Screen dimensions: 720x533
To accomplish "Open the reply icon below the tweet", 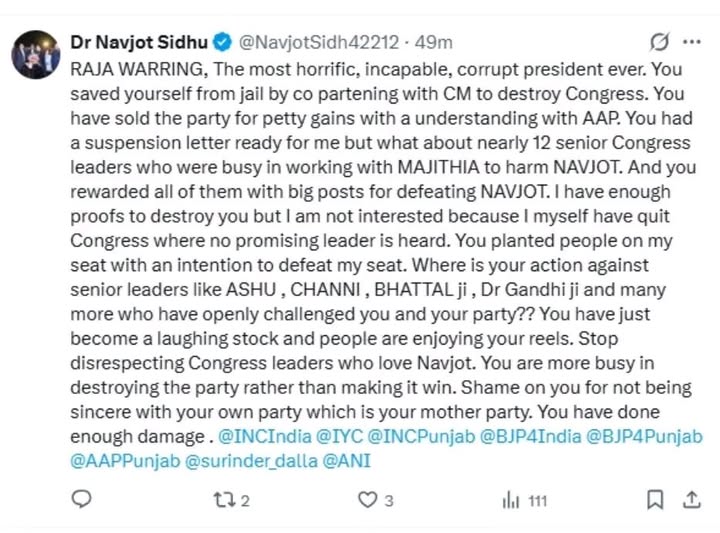I will pos(85,499).
